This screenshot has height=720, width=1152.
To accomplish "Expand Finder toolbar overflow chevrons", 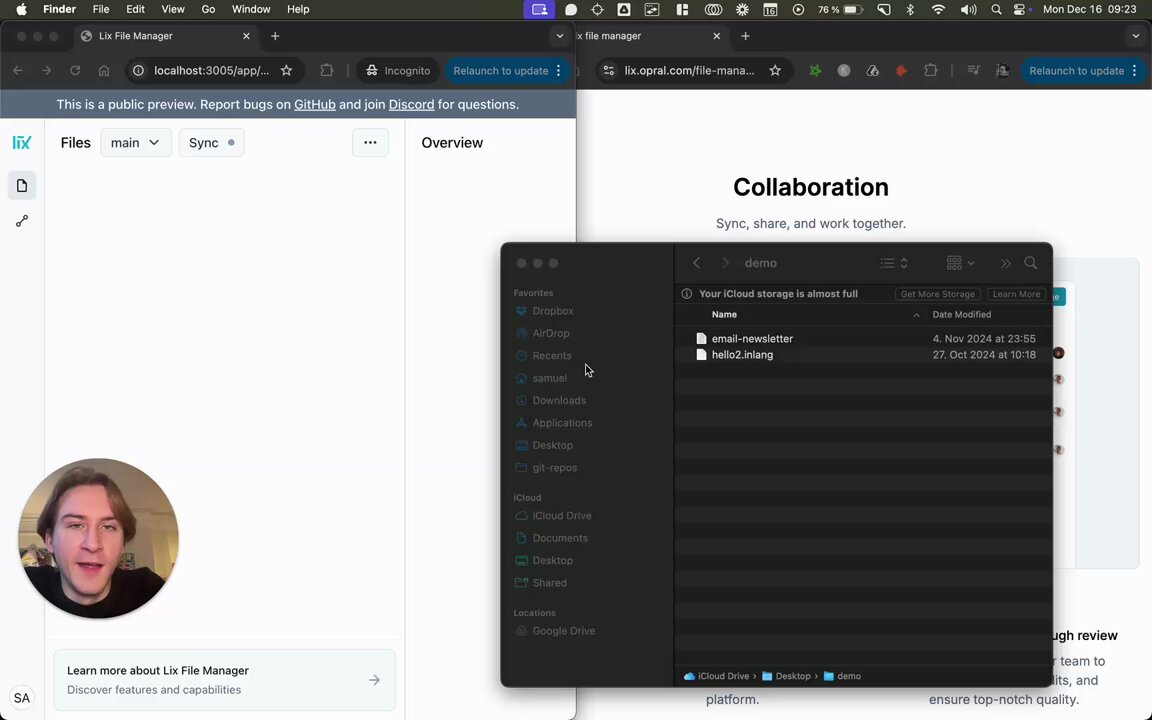I will click(1005, 263).
